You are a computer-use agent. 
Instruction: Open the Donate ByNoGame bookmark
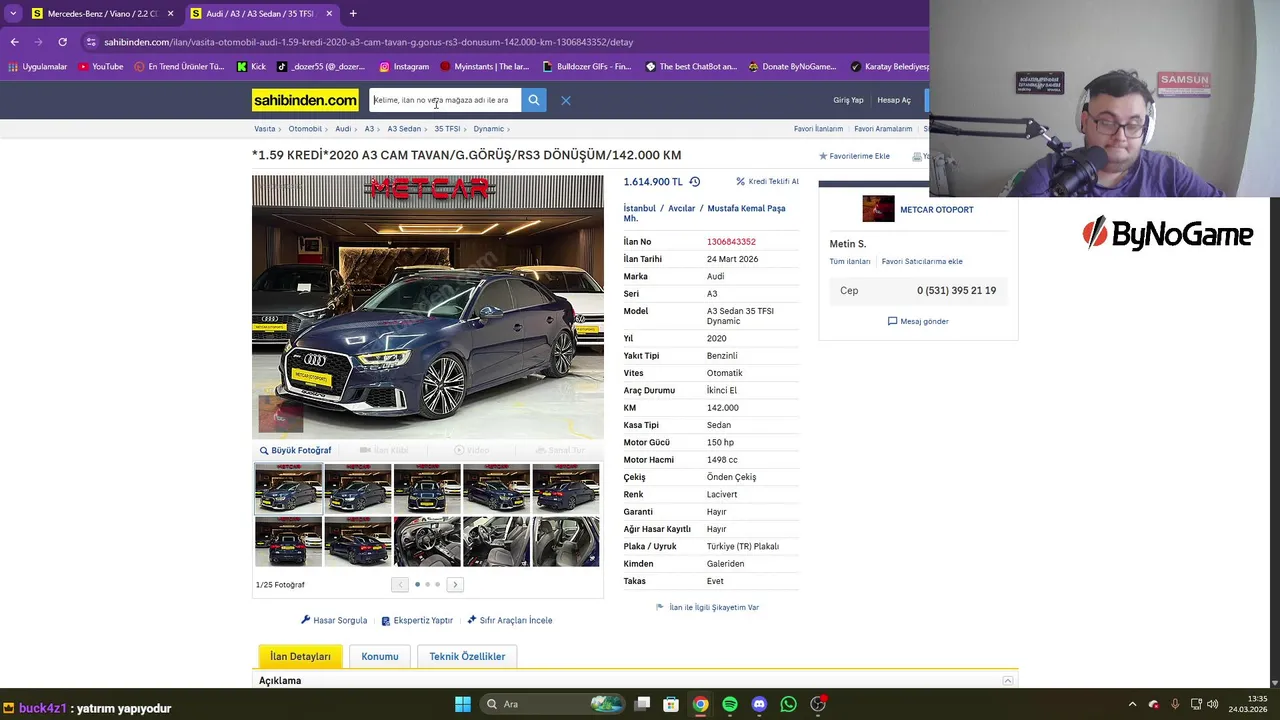tap(792, 67)
